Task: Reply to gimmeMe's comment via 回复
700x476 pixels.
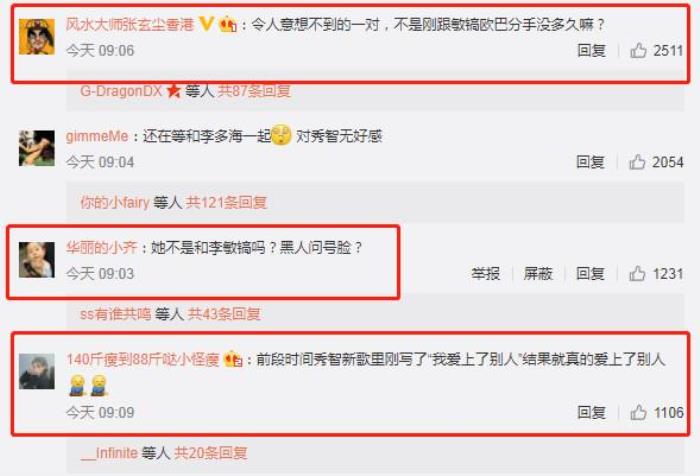Action: coord(590,162)
